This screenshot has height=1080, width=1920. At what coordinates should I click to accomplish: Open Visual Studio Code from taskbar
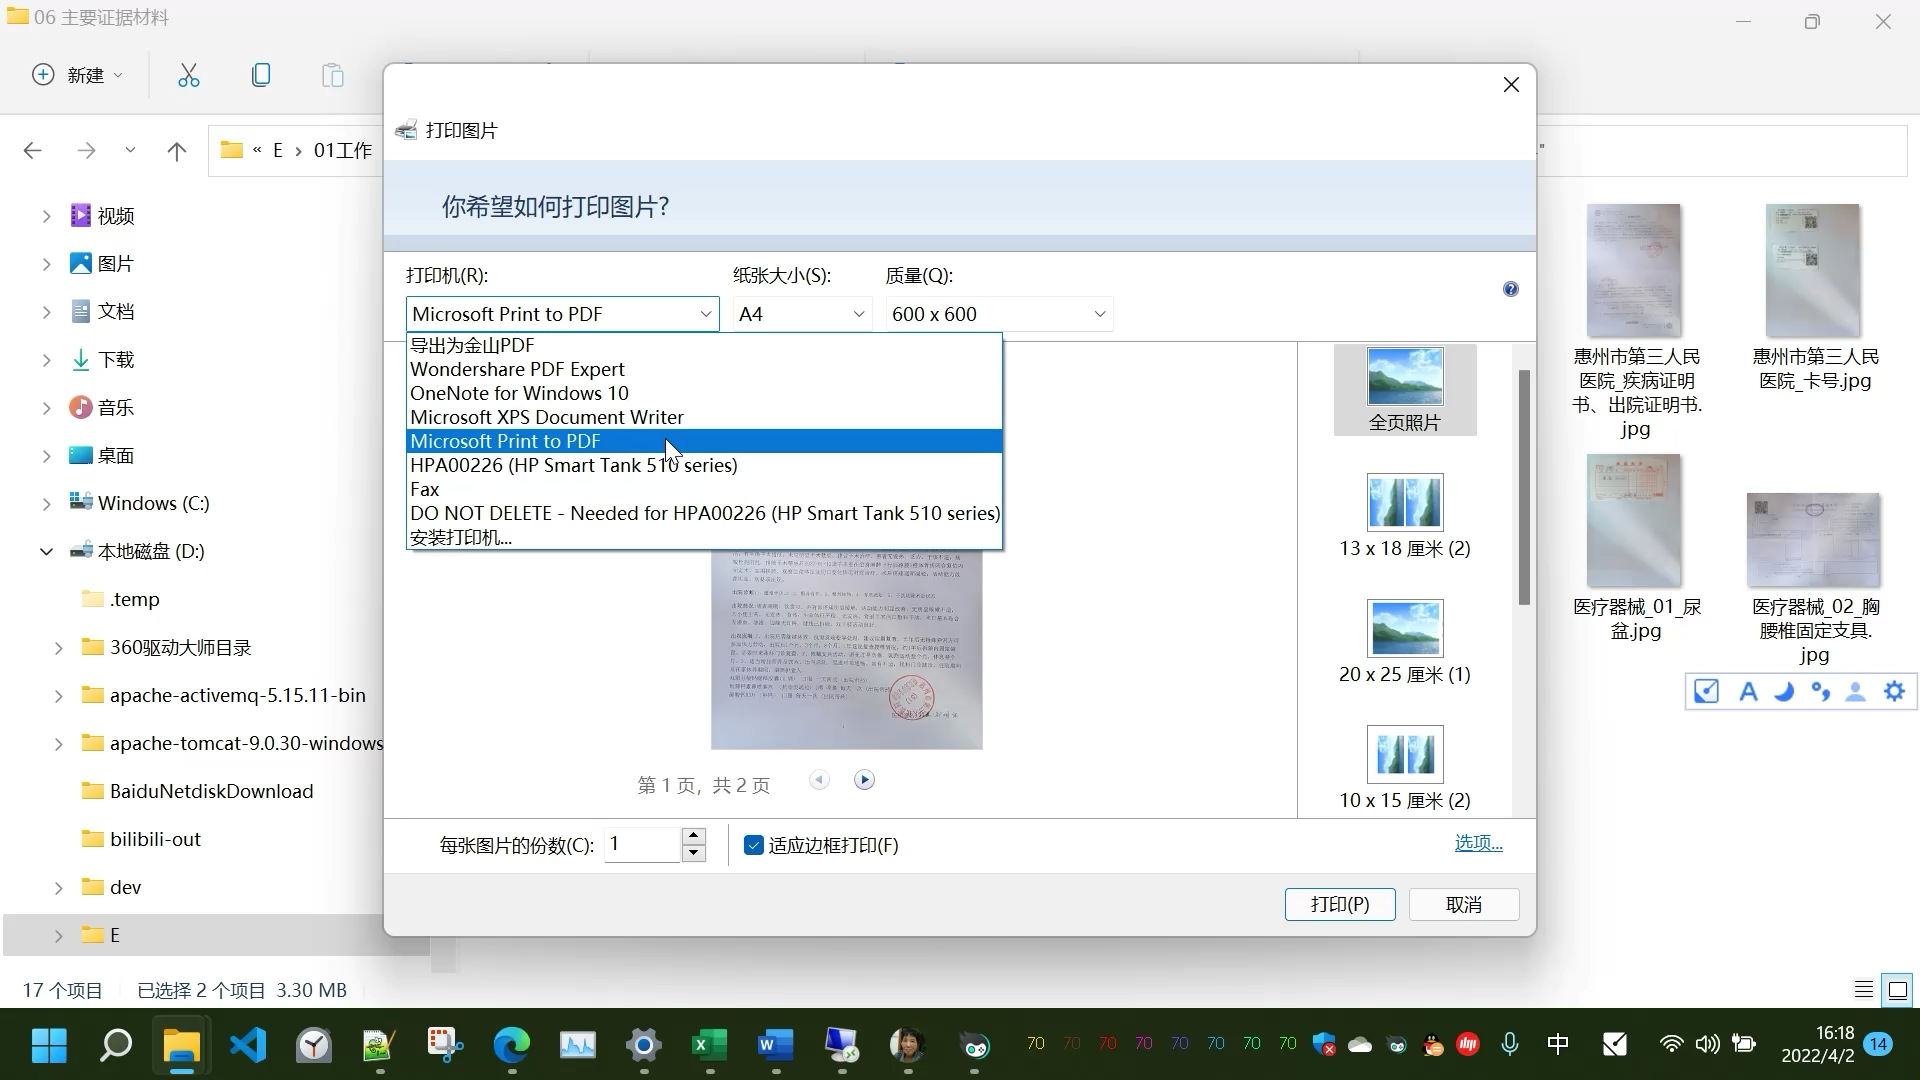coord(248,1046)
